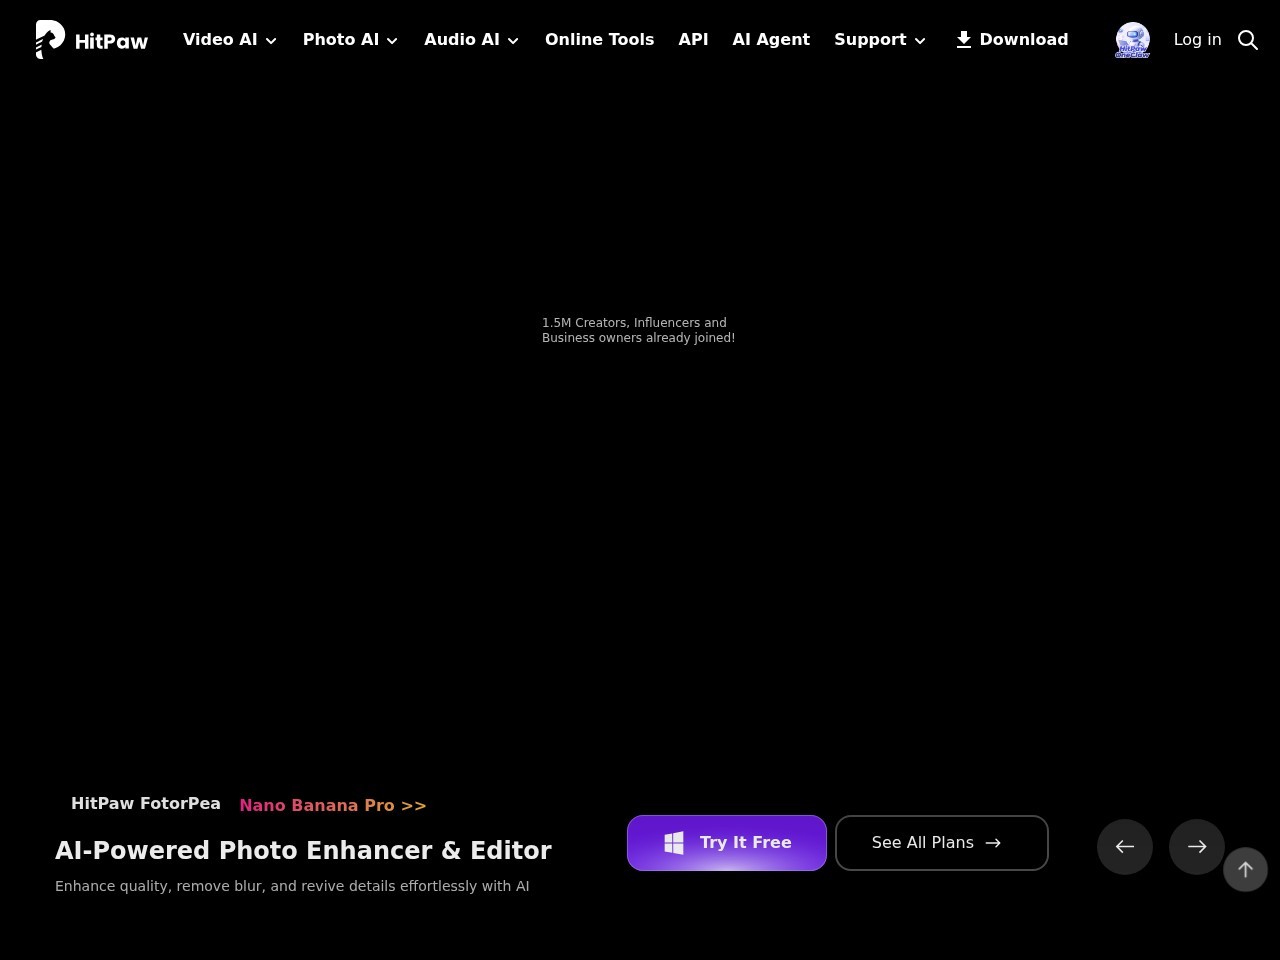Click the download arrow icon in navbar

tap(963, 40)
